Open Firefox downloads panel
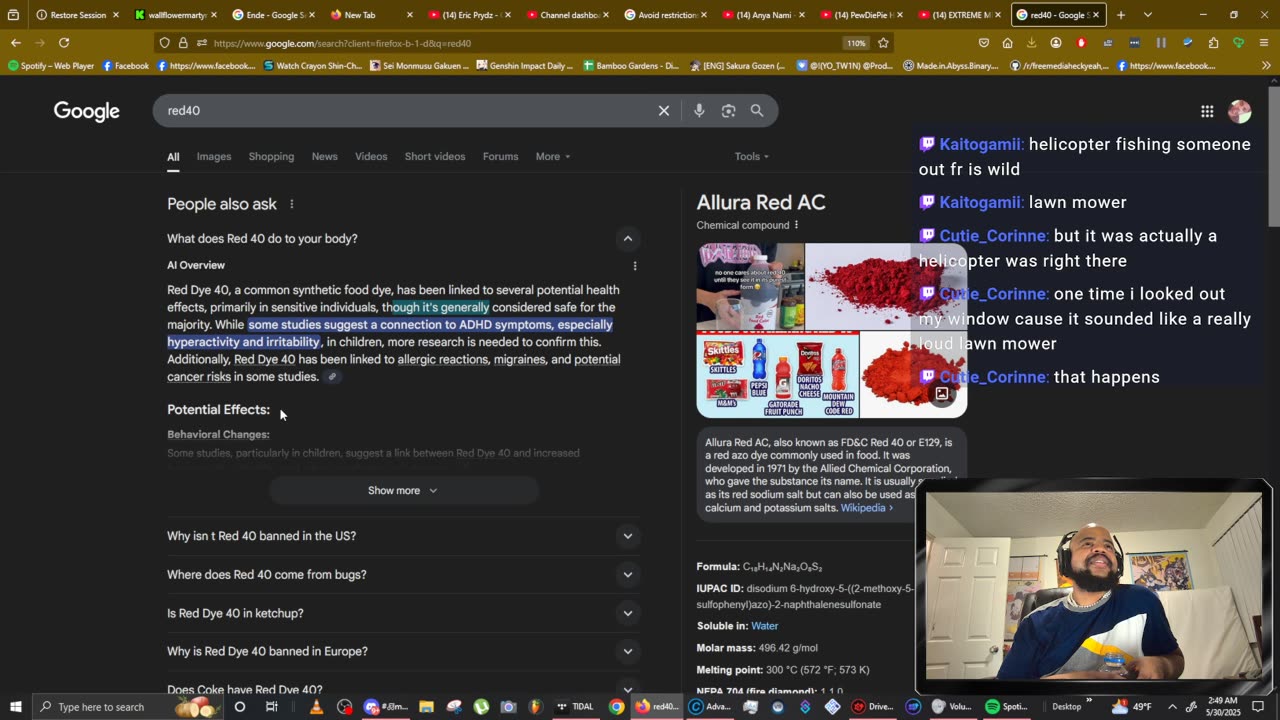Screen dimensions: 1280x720 1031,43
